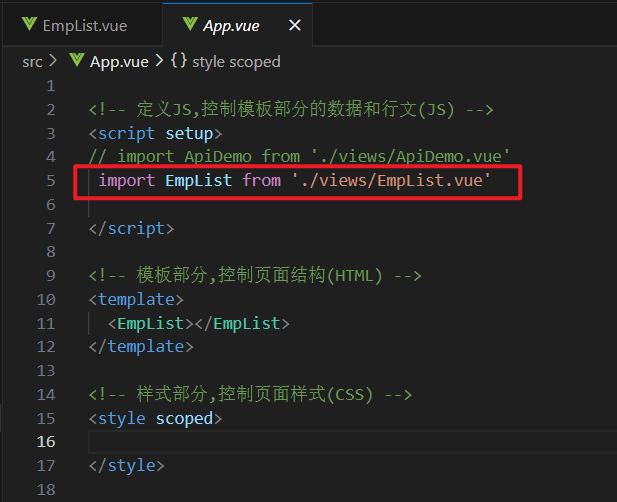Open the src breadcrumb folder
617x502 pixels.
coord(32,62)
